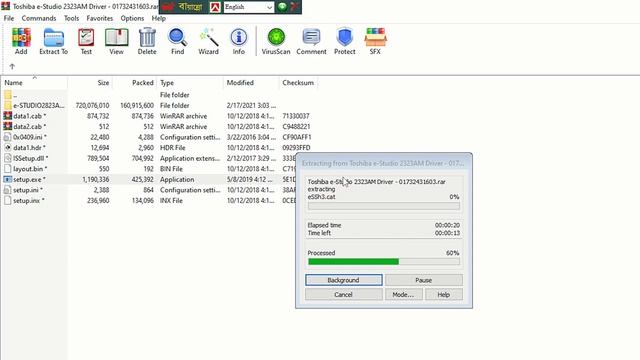Click the data1.cab archive icon
The image size is (640, 360).
click(7, 116)
